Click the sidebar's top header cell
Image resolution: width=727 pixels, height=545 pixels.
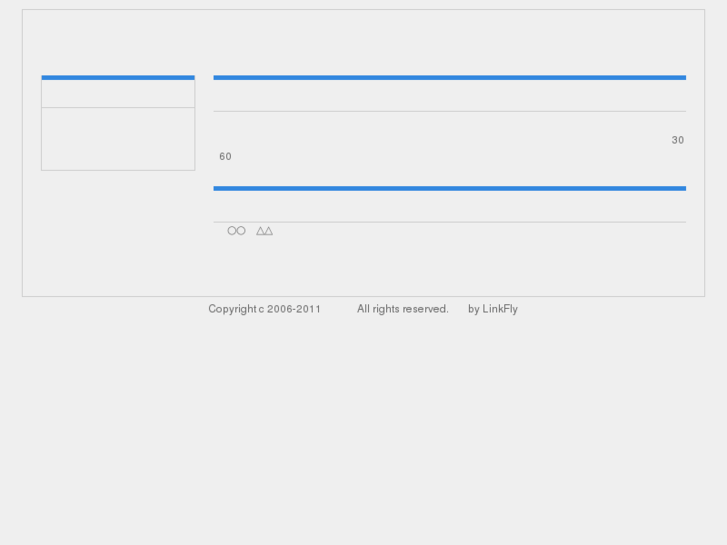[x=118, y=94]
